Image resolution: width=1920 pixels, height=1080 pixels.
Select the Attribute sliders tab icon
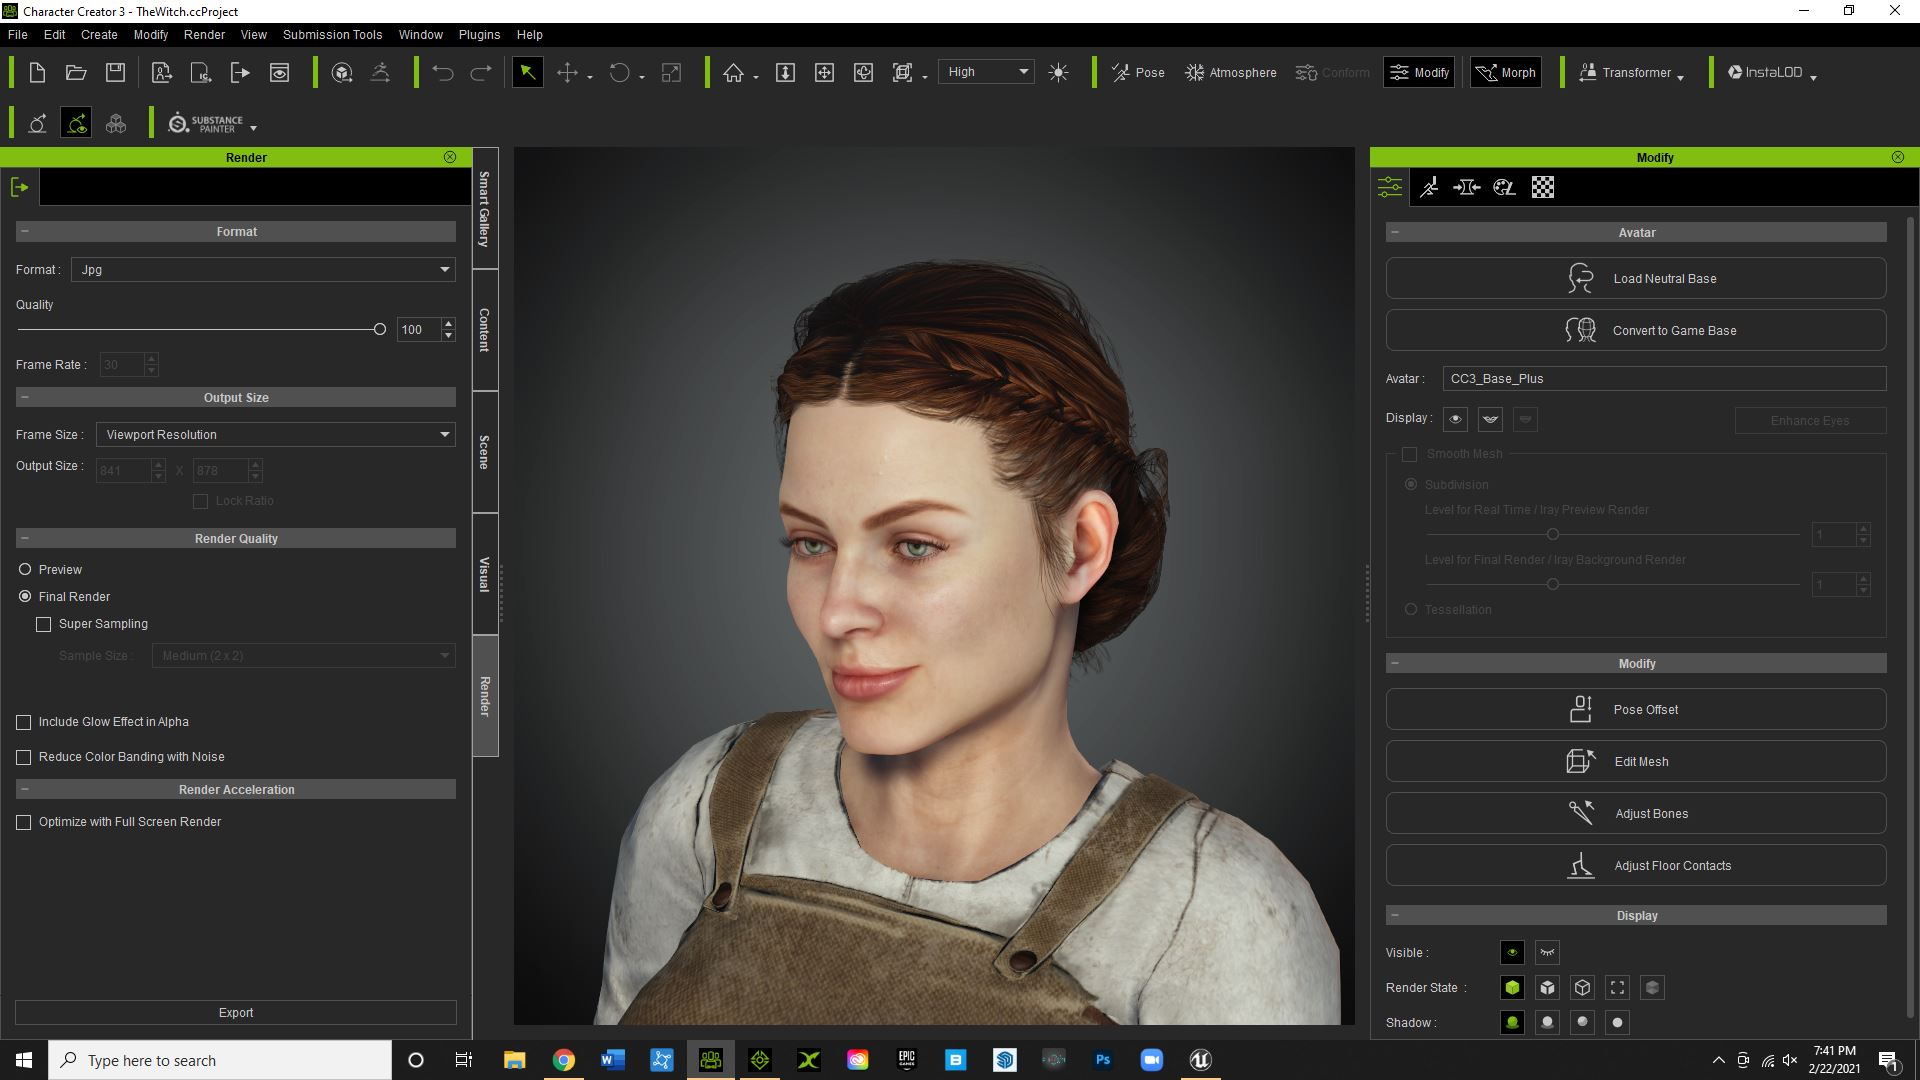[1390, 187]
